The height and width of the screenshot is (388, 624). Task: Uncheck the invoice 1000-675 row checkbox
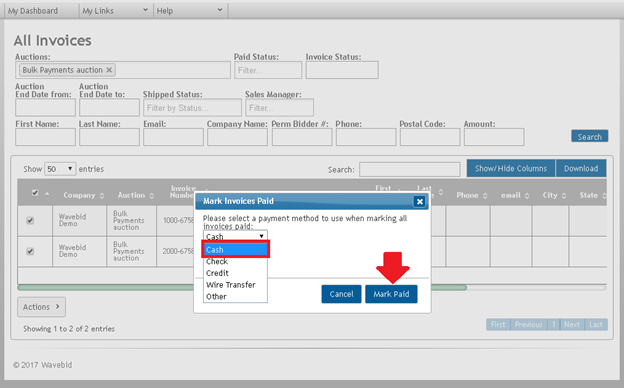30,220
